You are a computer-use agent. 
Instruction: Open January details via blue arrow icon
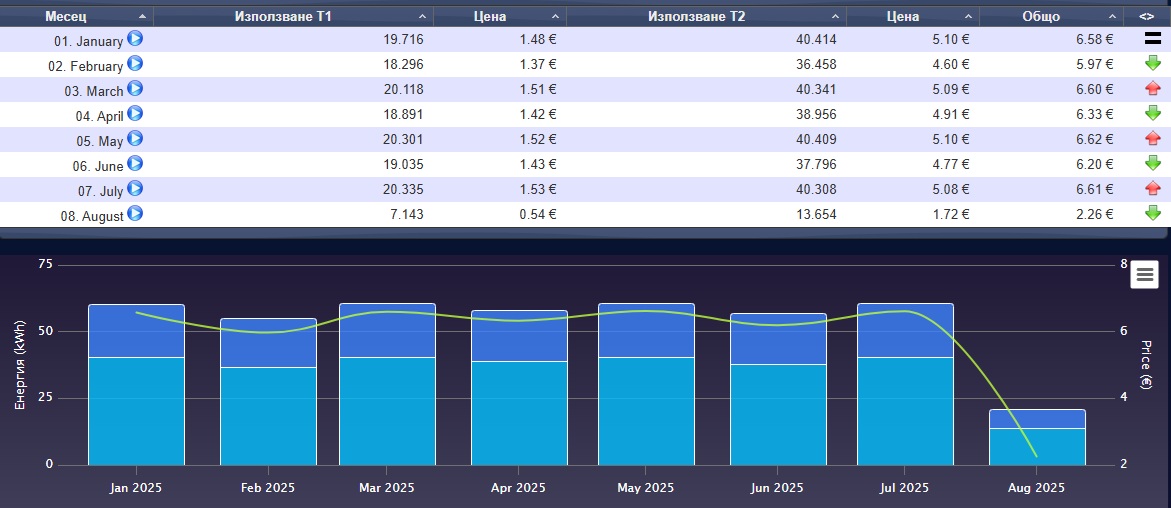pos(135,39)
